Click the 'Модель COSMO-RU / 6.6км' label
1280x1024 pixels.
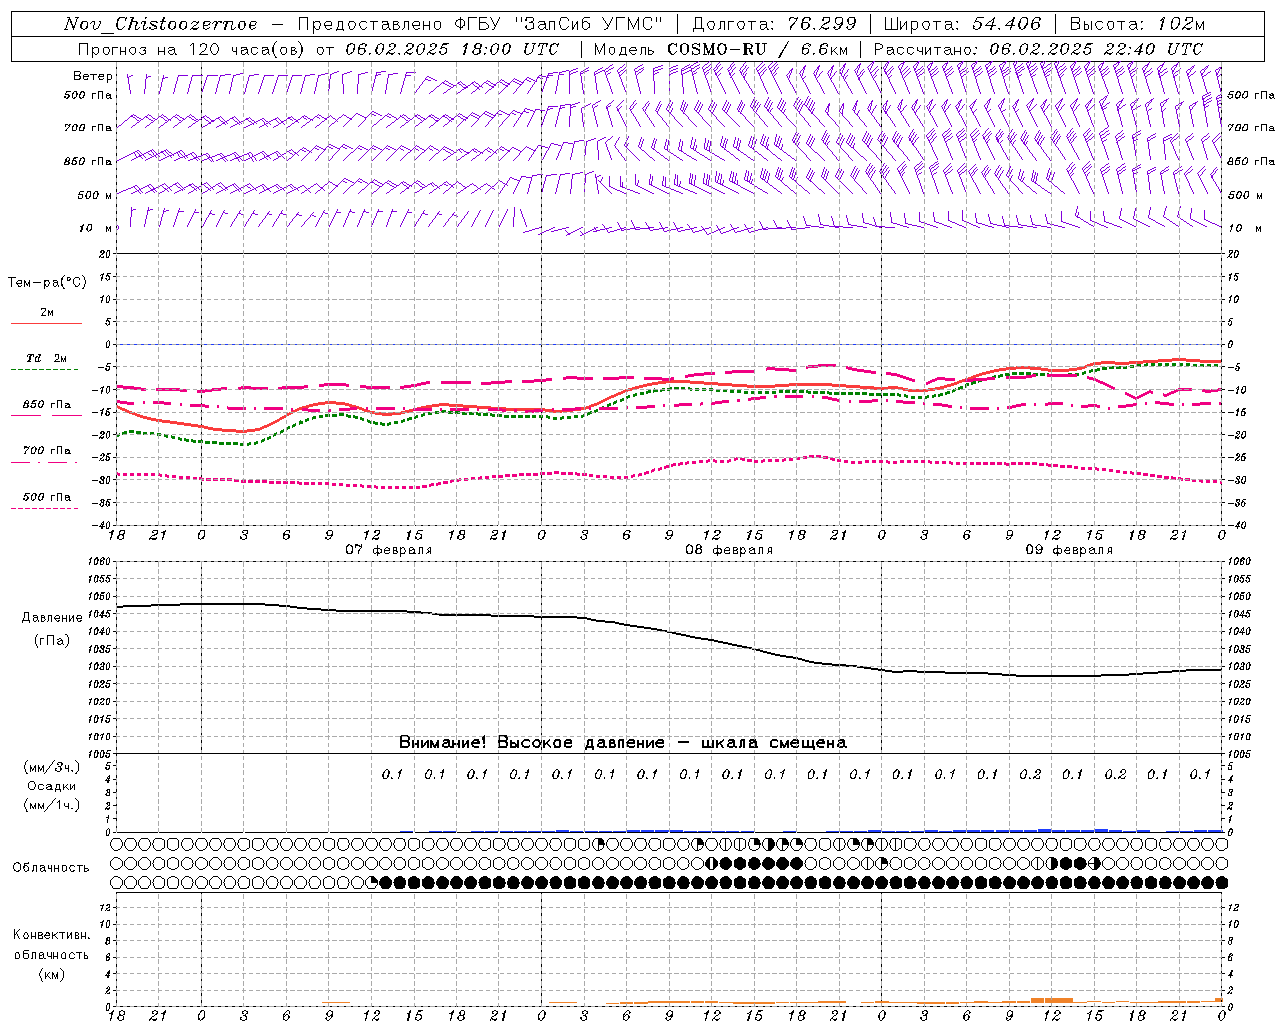[x=720, y=49]
